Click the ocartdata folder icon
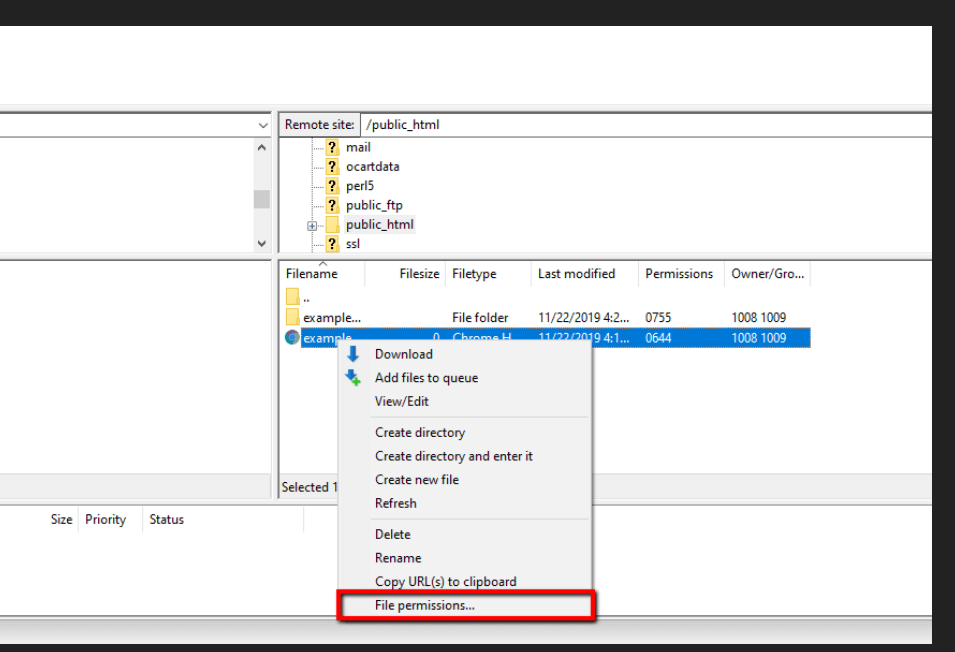This screenshot has height=652, width=955. click(332, 167)
